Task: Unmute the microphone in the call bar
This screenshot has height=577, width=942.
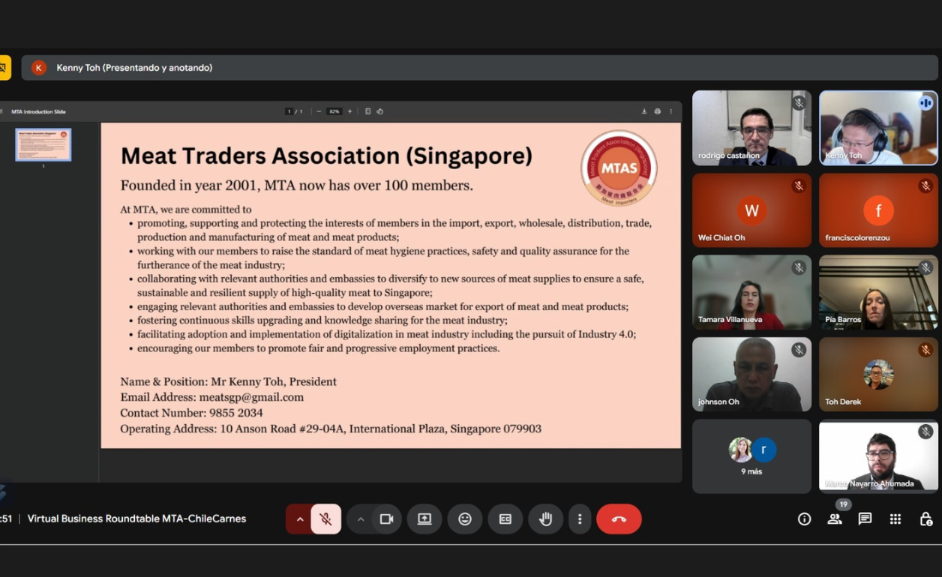Action: 326,519
